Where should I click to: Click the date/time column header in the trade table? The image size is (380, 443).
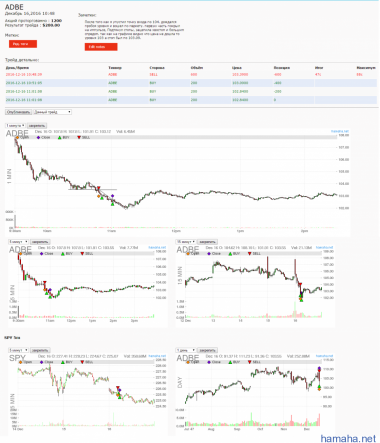pos(17,68)
